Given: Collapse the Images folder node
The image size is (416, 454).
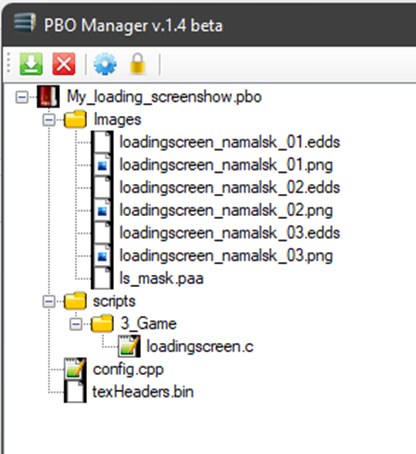Looking at the screenshot, I should [49, 120].
